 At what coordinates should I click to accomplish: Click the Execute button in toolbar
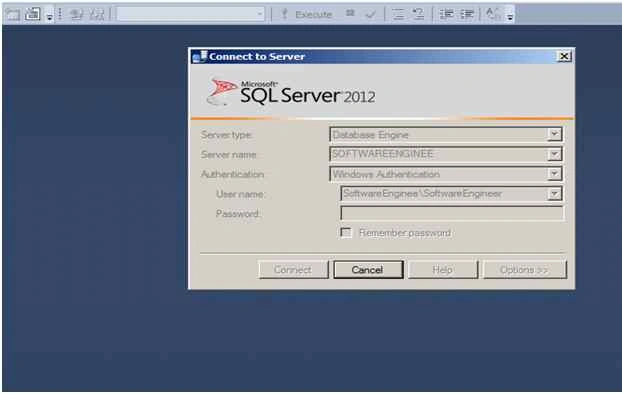pos(307,14)
